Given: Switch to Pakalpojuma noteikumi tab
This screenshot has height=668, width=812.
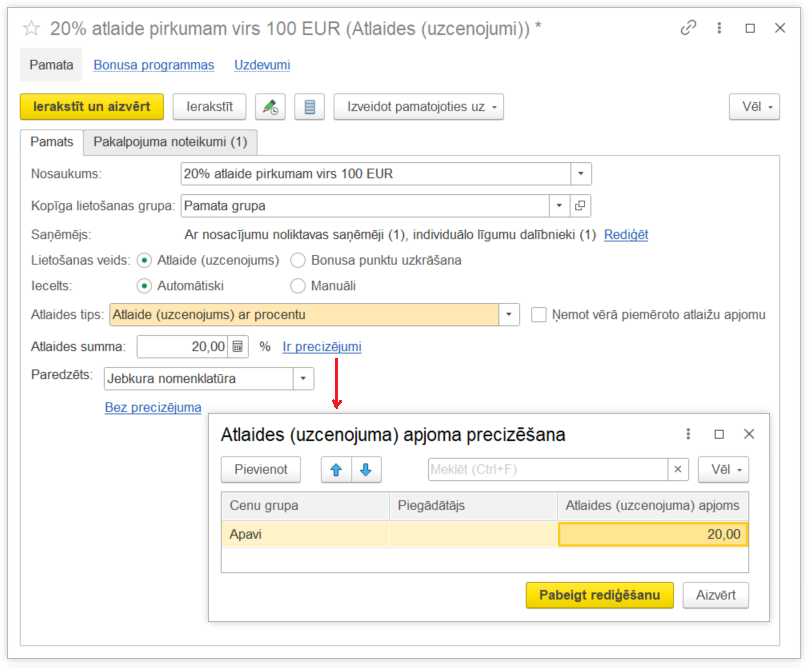Looking at the screenshot, I should click(170, 142).
